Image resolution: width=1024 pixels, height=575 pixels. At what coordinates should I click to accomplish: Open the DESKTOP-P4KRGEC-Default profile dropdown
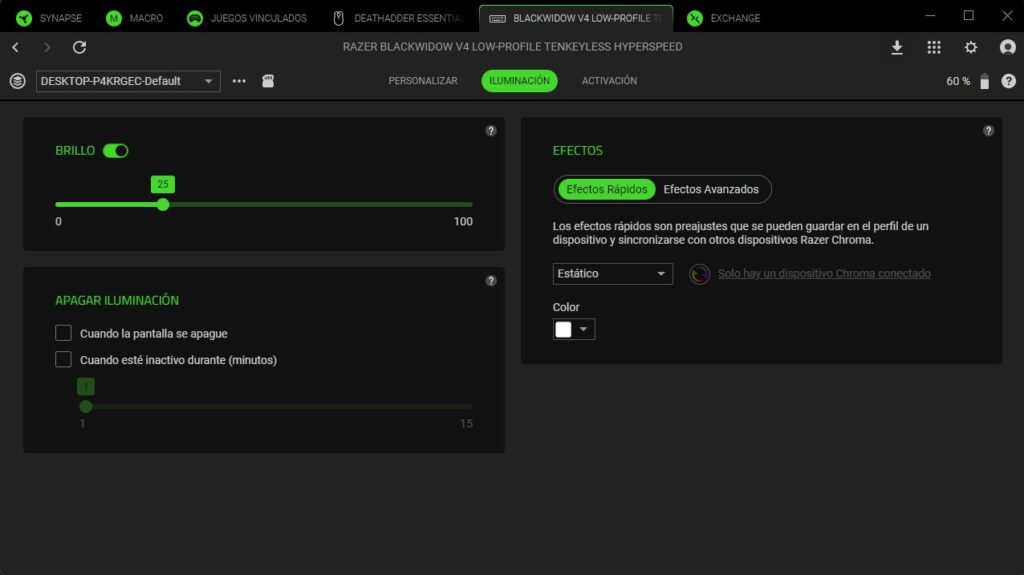[127, 81]
